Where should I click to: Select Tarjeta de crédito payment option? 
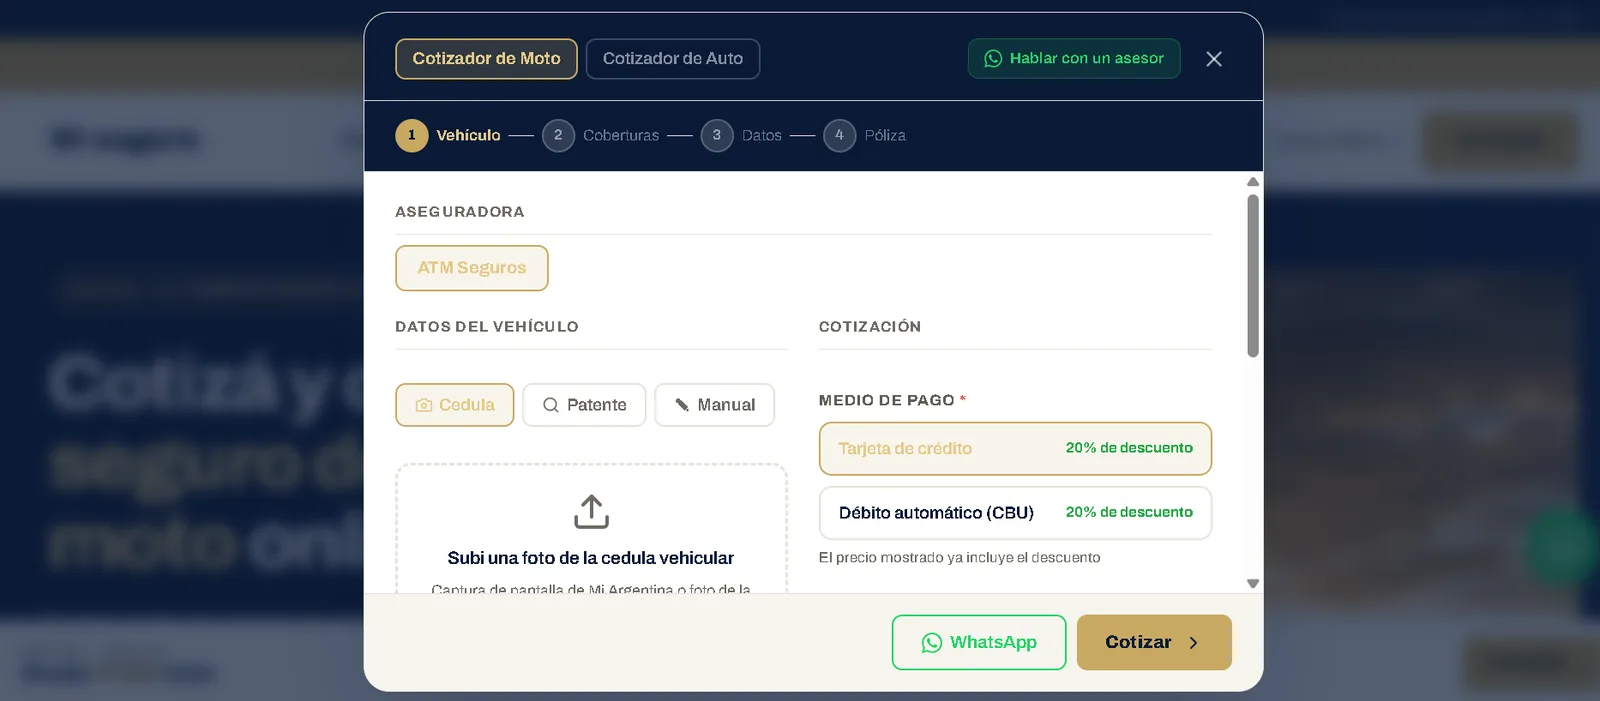1015,449
